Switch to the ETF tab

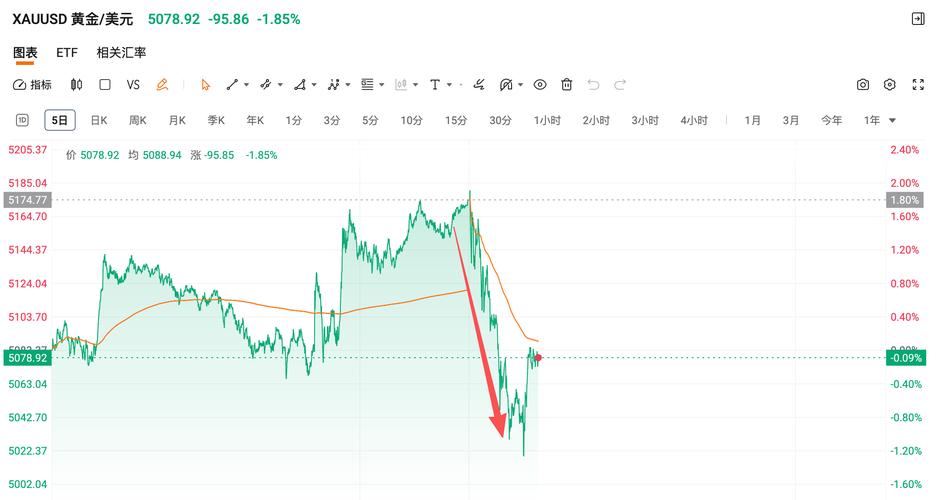(67, 52)
